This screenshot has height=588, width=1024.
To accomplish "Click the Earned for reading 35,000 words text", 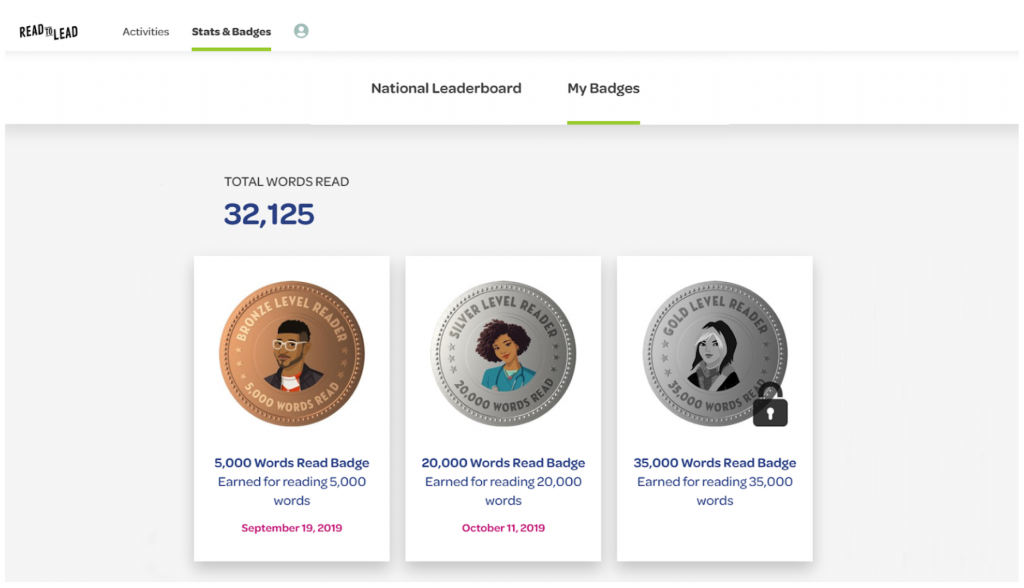I will point(714,491).
